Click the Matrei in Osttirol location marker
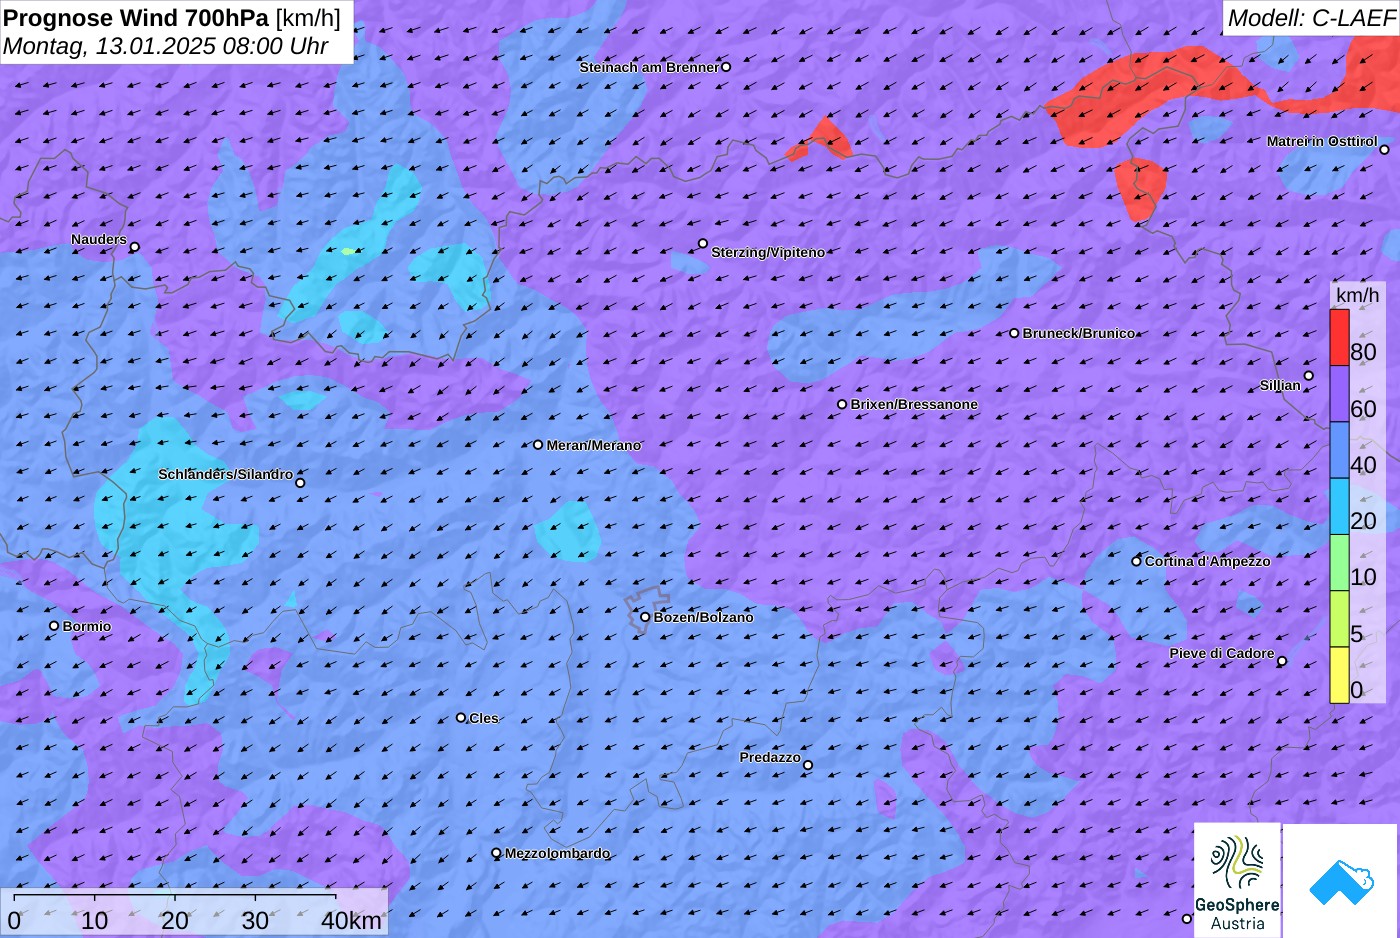 point(1384,150)
